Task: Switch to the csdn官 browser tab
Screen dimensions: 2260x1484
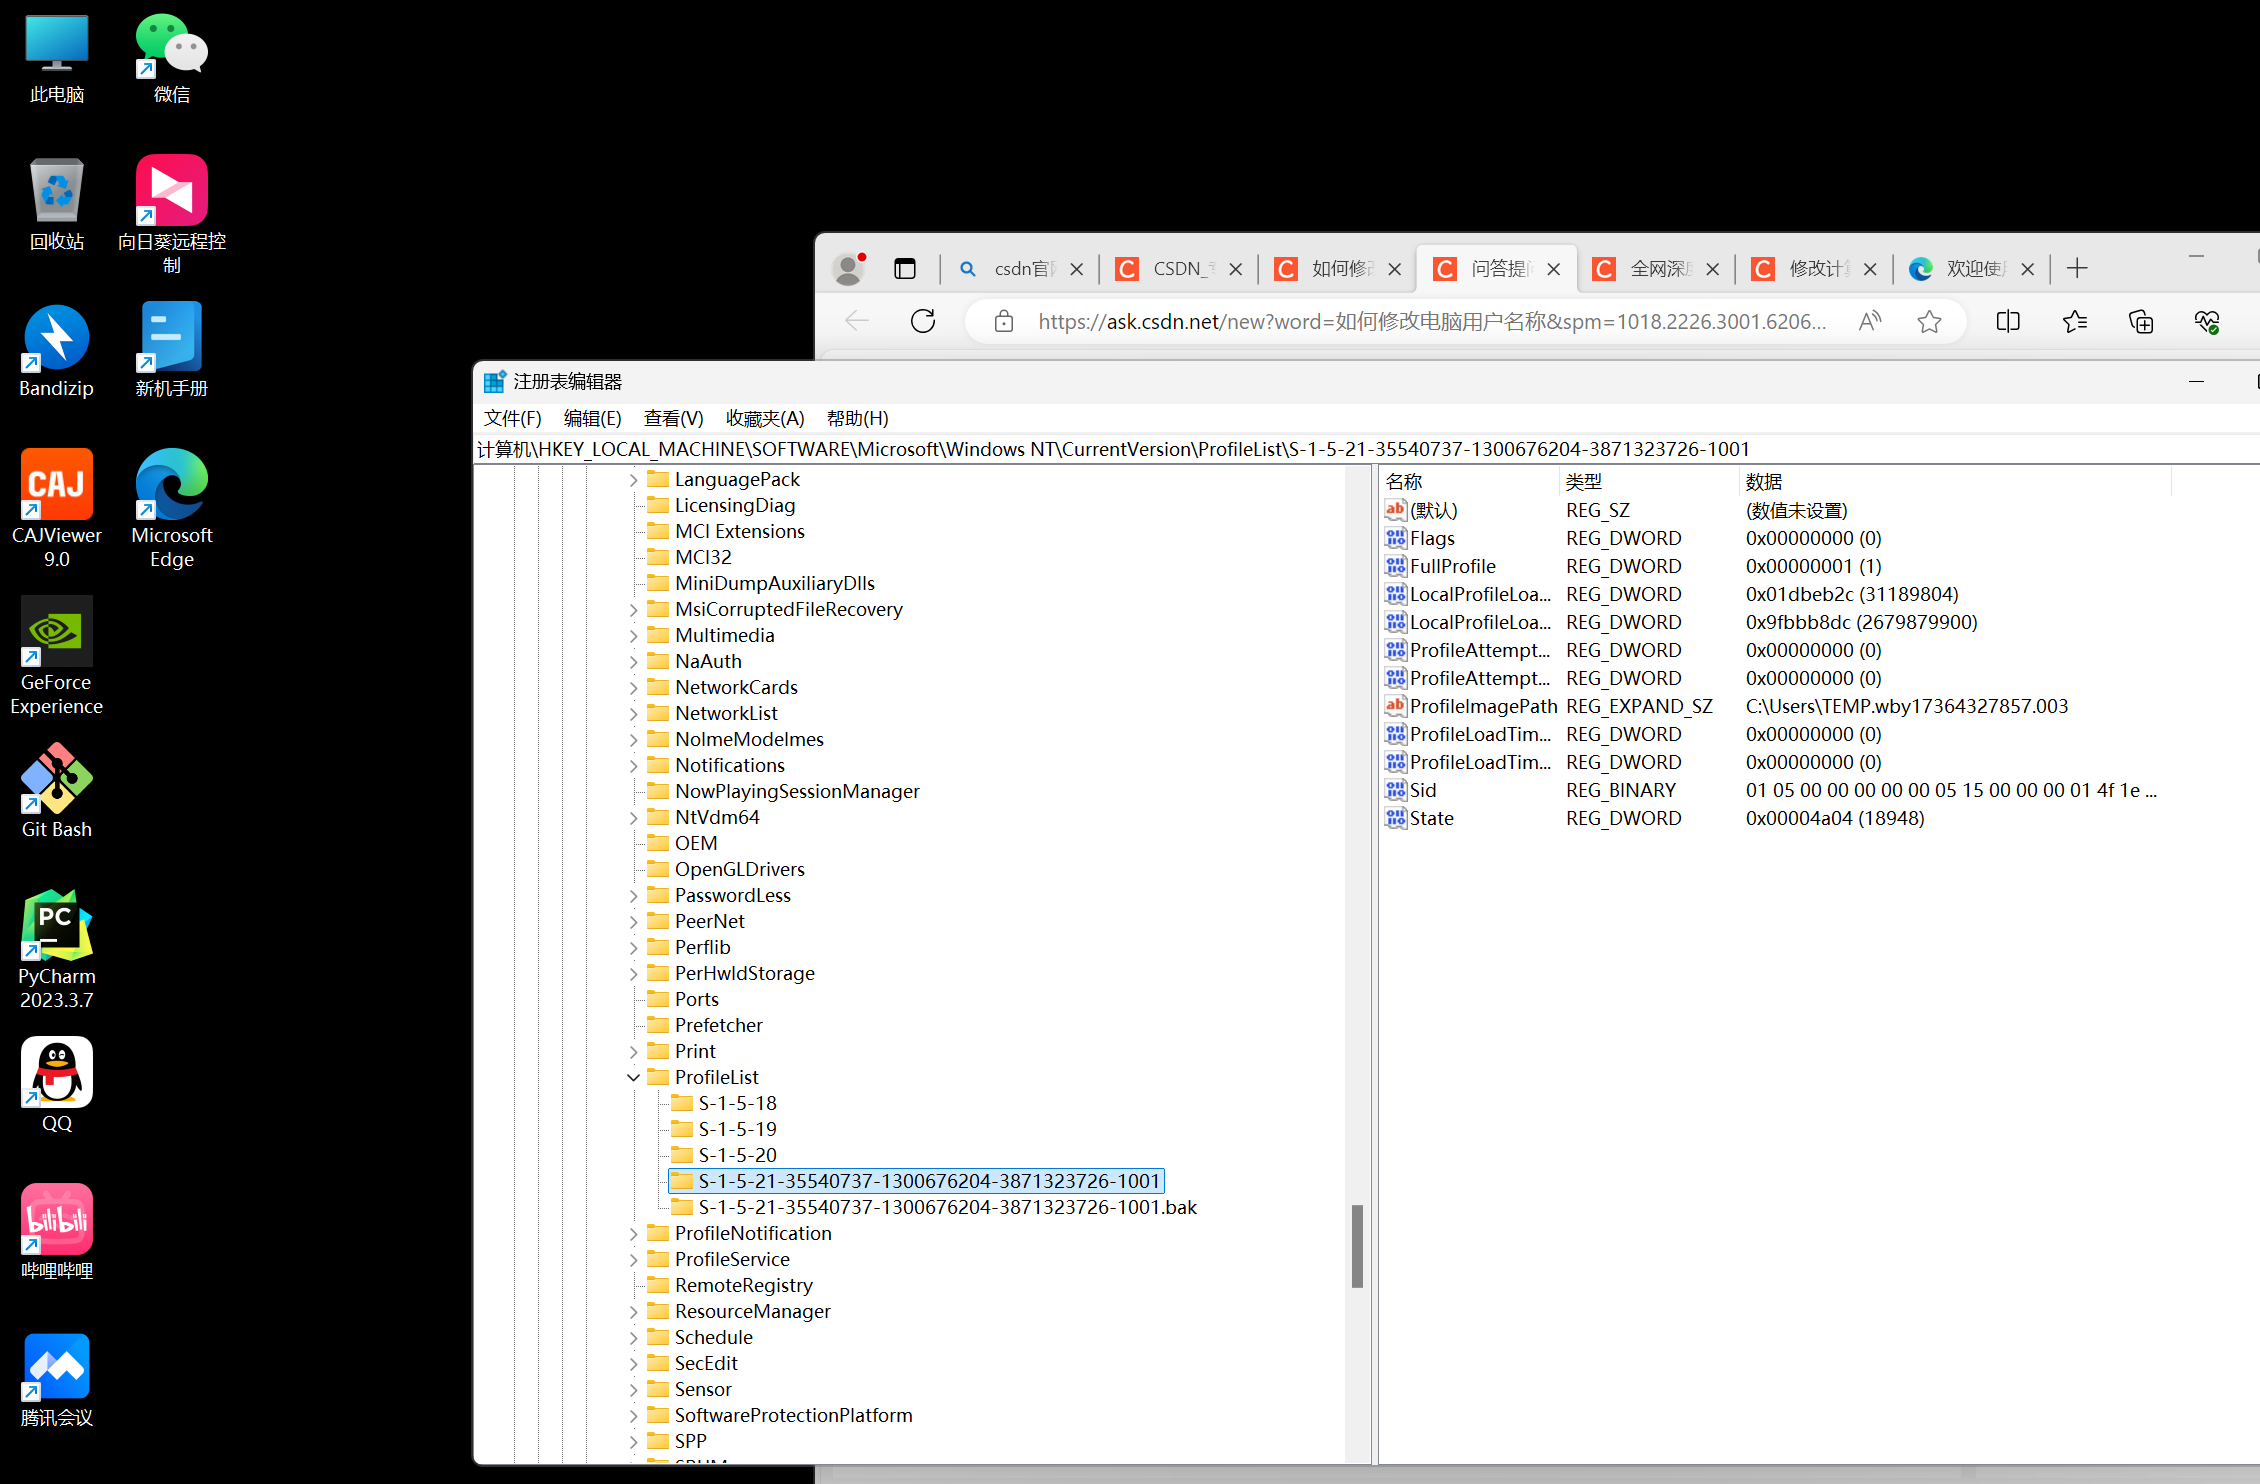Action: click(x=1021, y=269)
